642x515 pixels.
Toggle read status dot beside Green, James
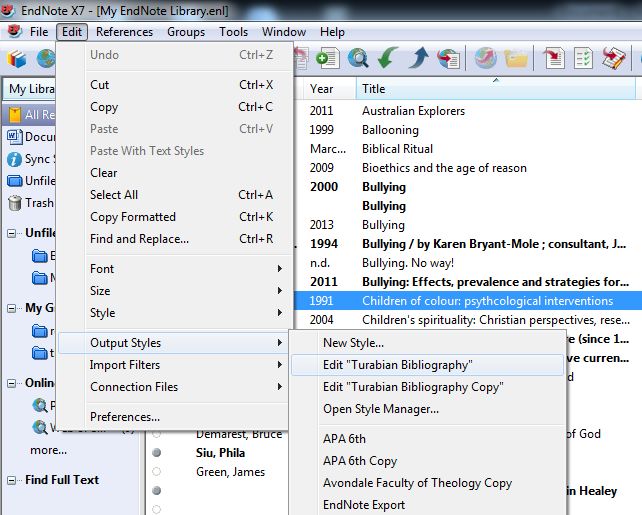click(x=156, y=472)
